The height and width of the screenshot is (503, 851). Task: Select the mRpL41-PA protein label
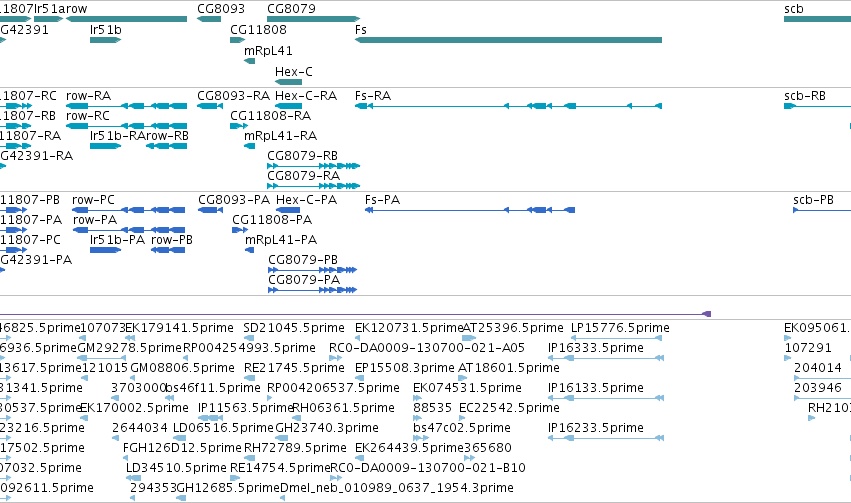[281, 240]
